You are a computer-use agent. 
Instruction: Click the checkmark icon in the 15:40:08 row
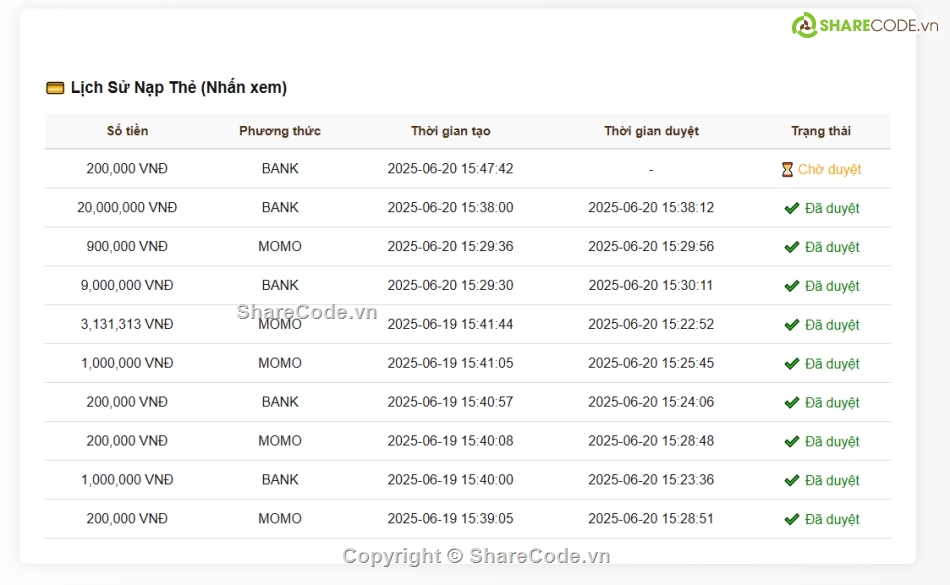point(791,441)
